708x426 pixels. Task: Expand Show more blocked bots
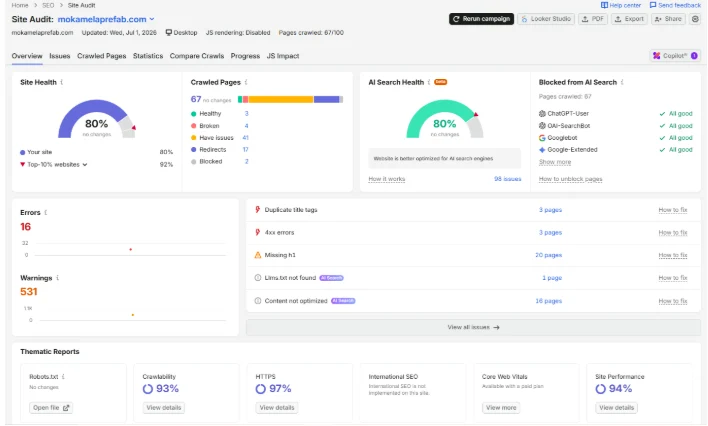[x=555, y=162]
